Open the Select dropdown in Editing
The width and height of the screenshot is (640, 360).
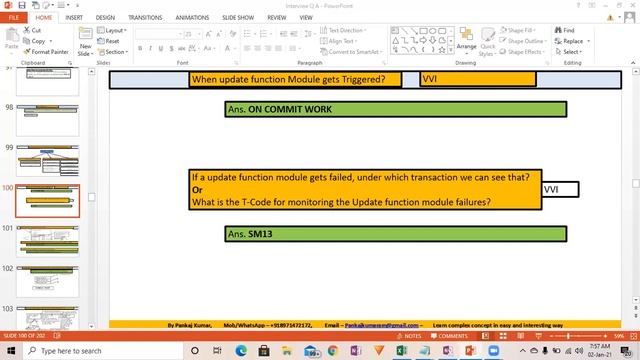tap(568, 52)
